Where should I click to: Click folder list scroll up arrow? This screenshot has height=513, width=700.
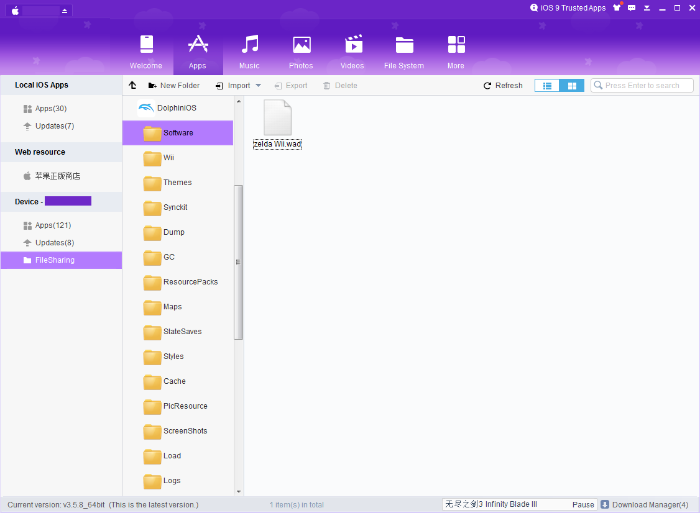pyautogui.click(x=238, y=101)
